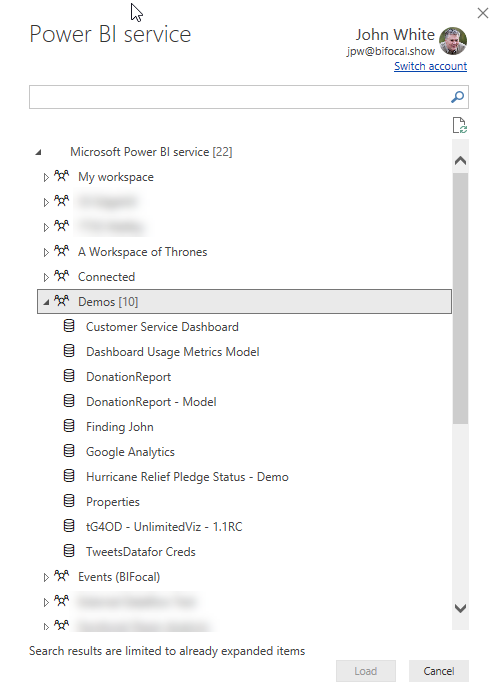Click the A Workspace of Thrones group icon
The width and height of the screenshot is (499, 699).
point(62,251)
